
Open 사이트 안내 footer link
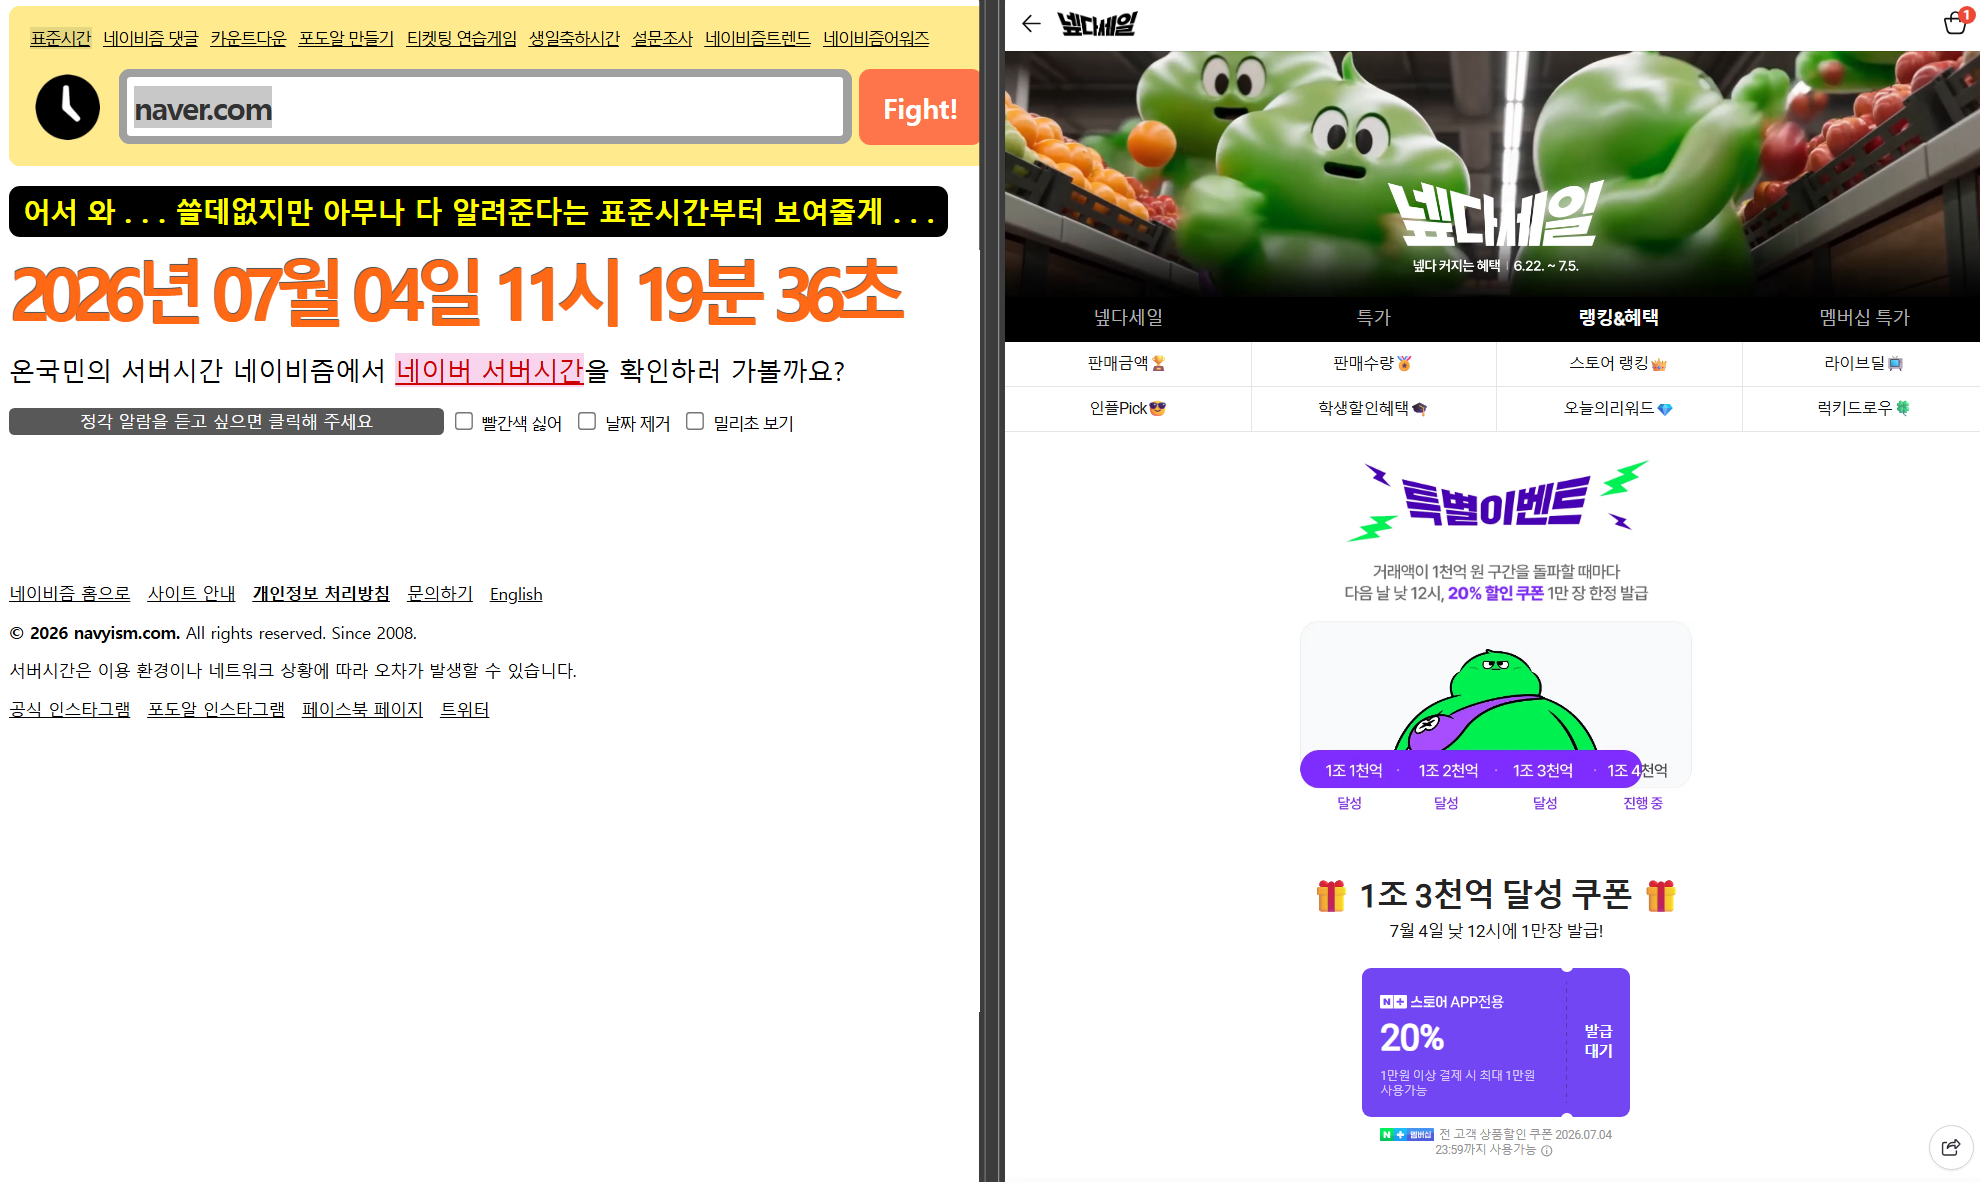click(x=191, y=593)
